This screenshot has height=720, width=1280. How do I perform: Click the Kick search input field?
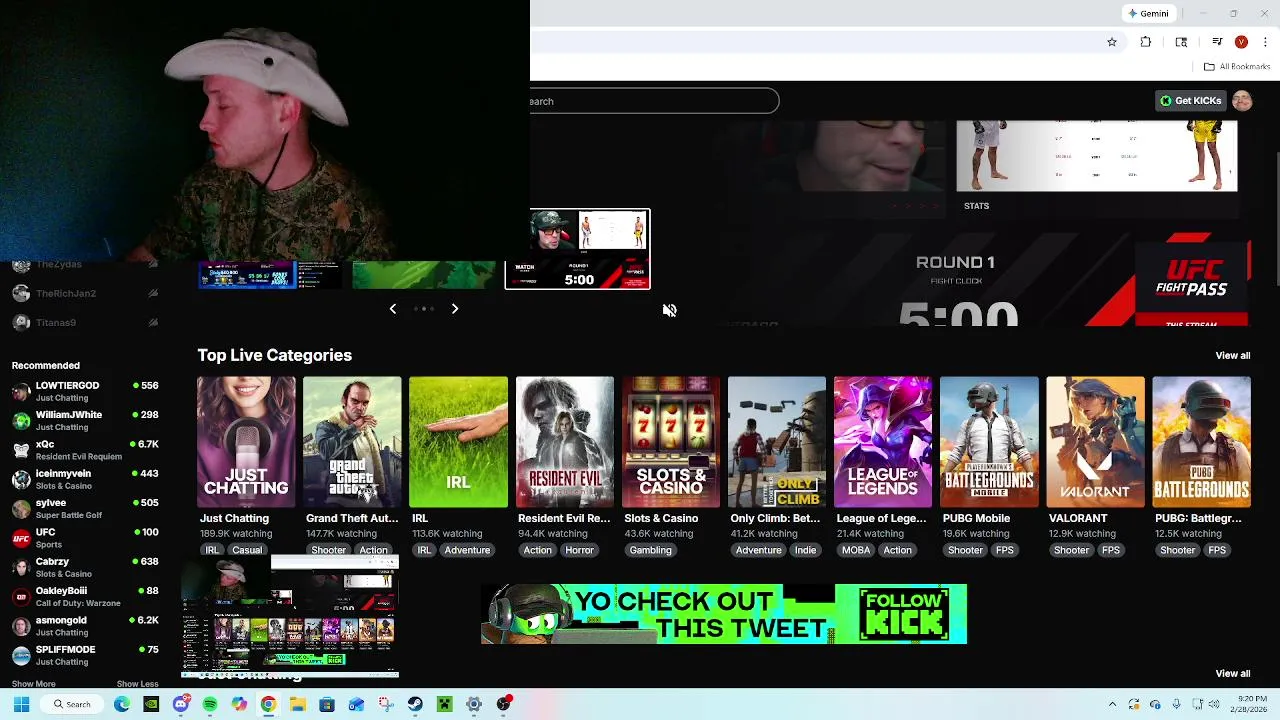tap(654, 101)
